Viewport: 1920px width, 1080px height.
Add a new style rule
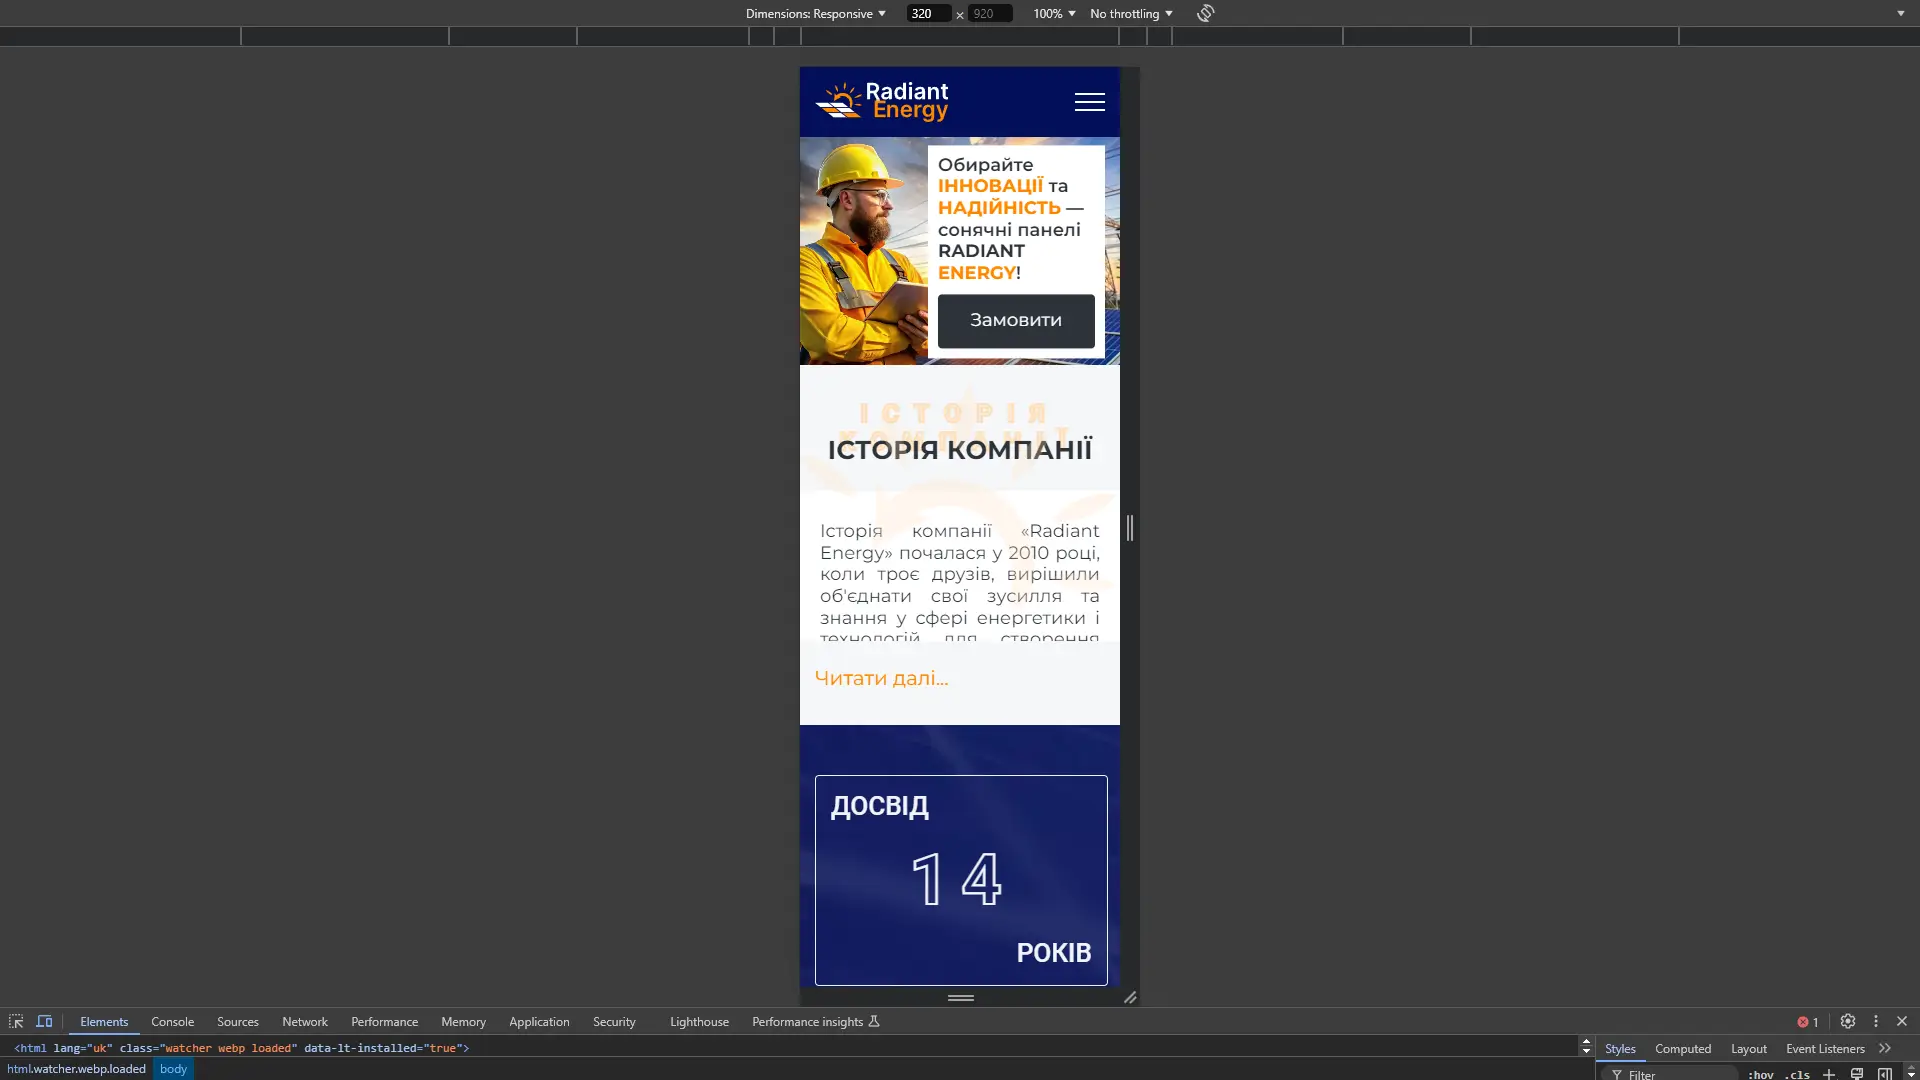click(1829, 1074)
